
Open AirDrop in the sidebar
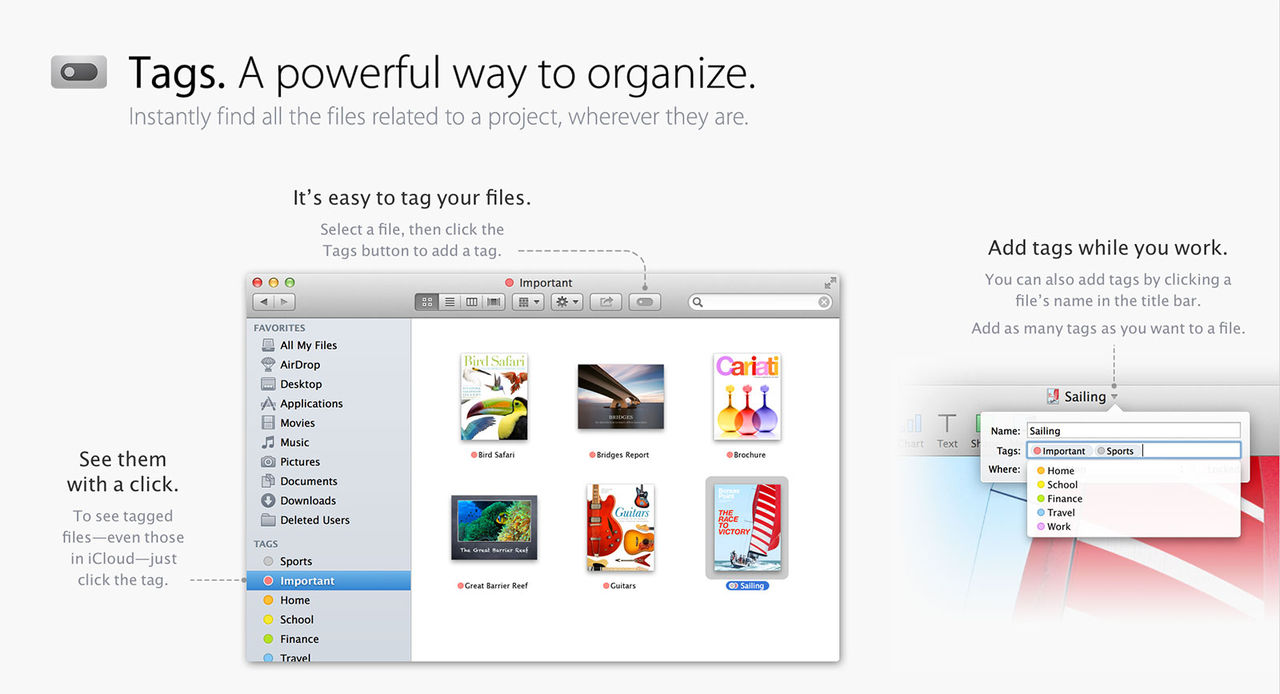coord(300,365)
